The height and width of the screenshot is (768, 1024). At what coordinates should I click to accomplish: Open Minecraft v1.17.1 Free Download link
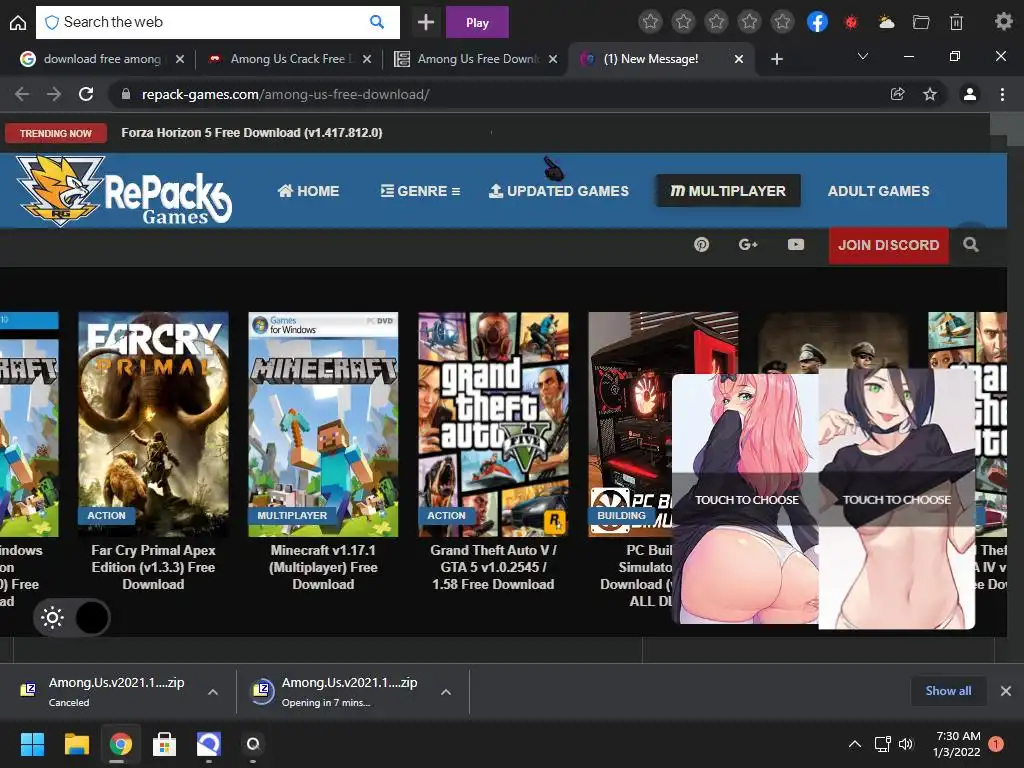323,567
